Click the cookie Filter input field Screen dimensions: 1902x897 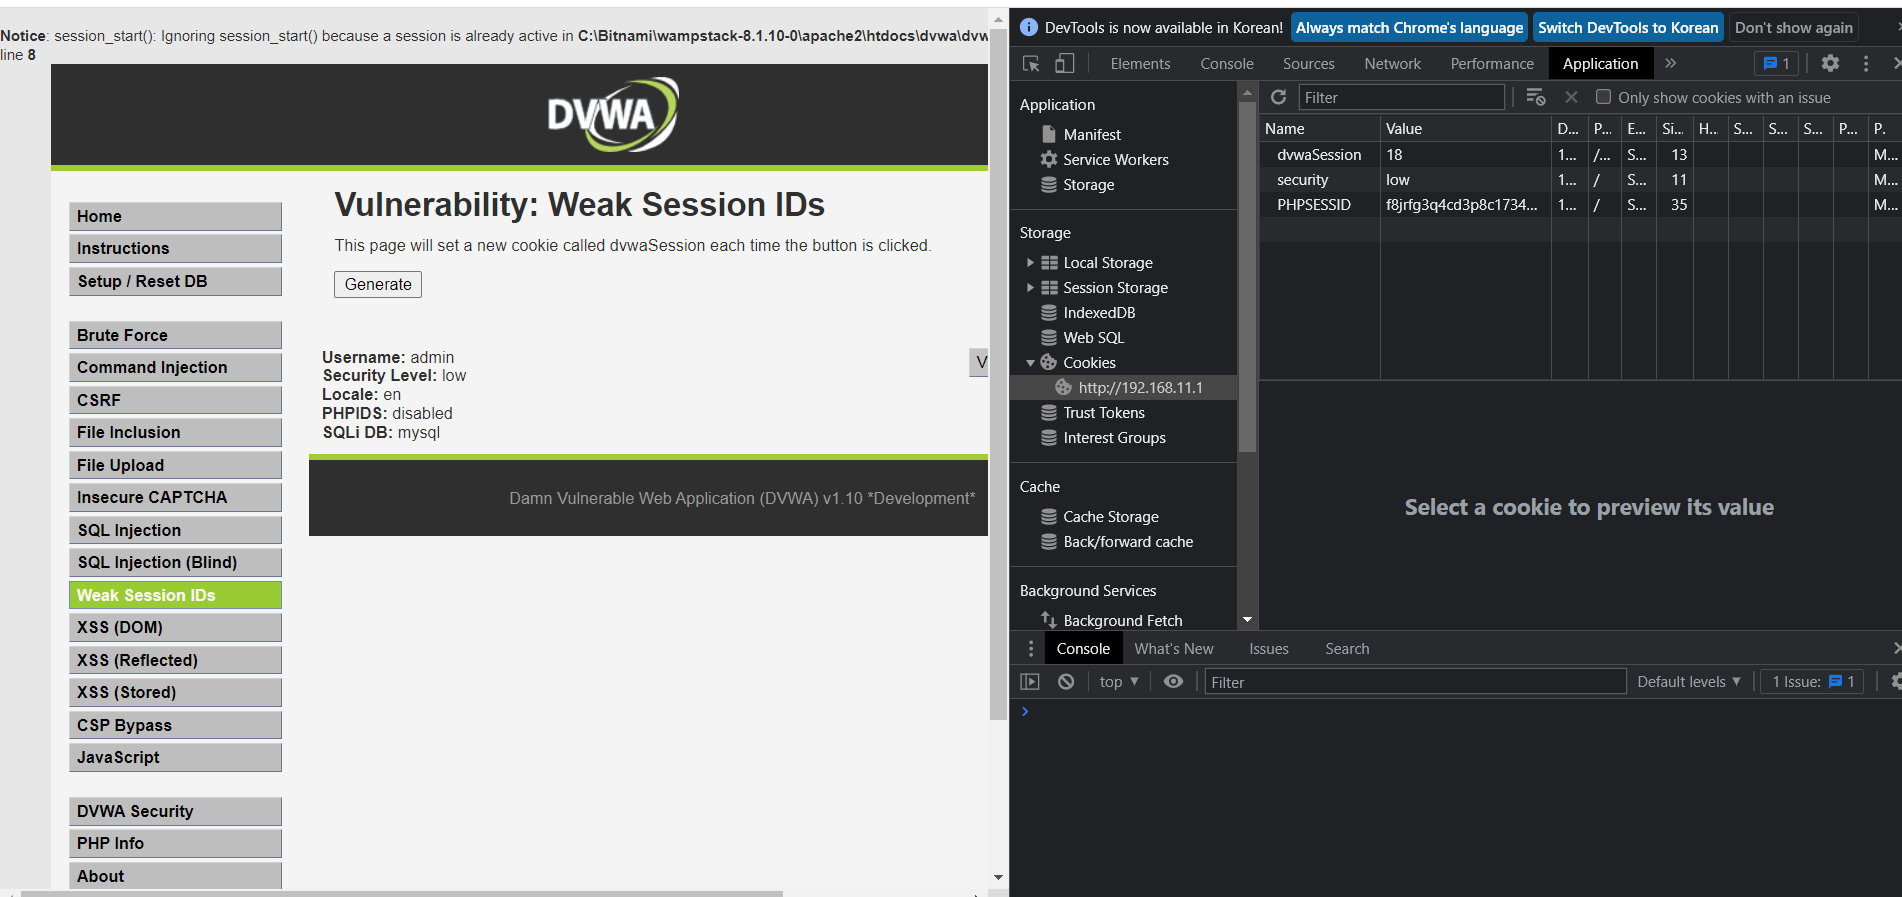(1401, 97)
